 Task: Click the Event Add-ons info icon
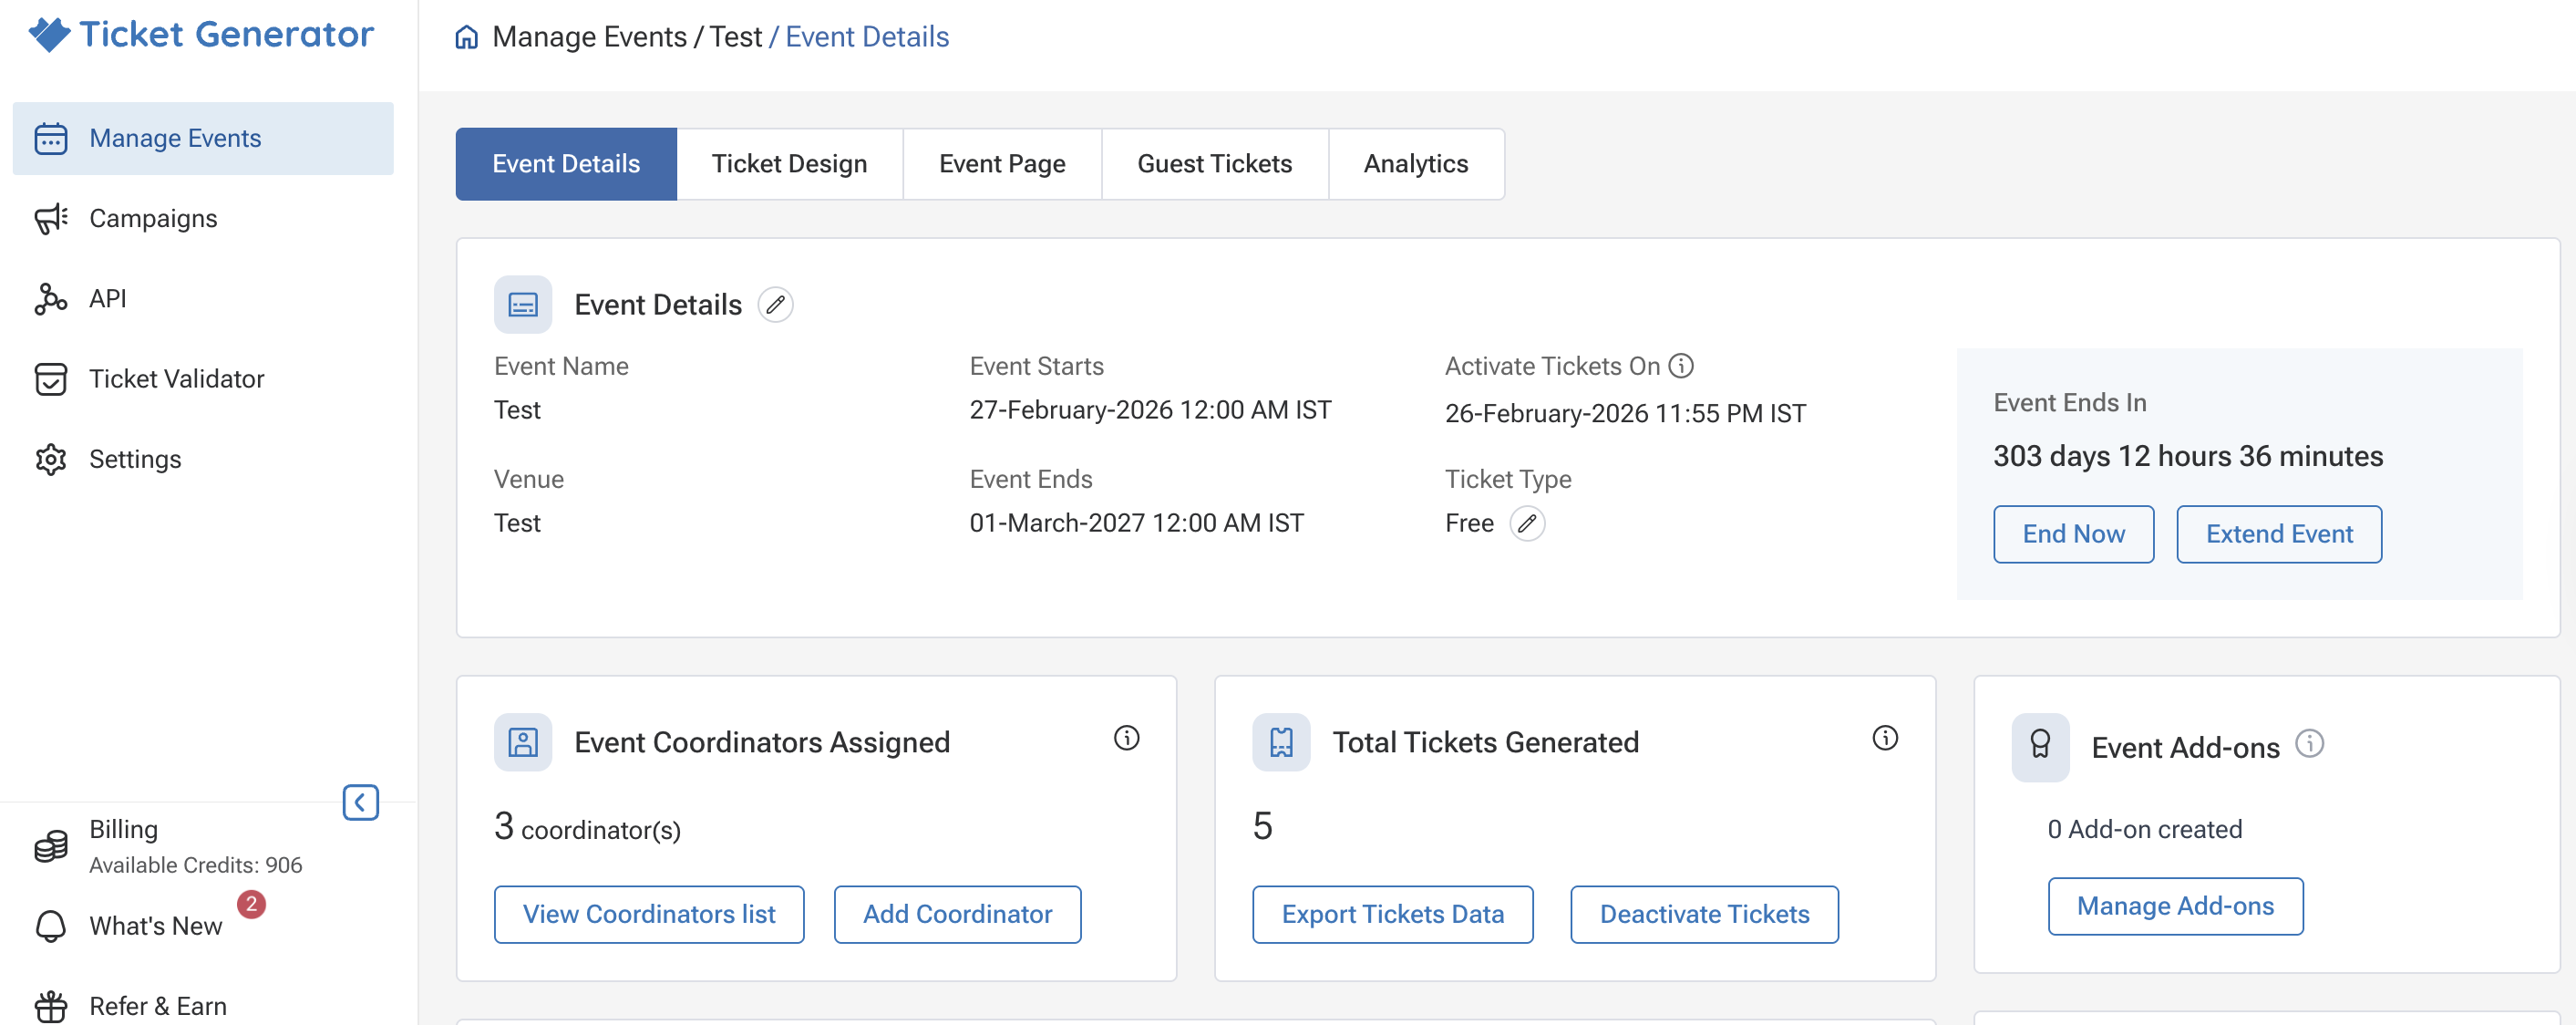click(2309, 744)
